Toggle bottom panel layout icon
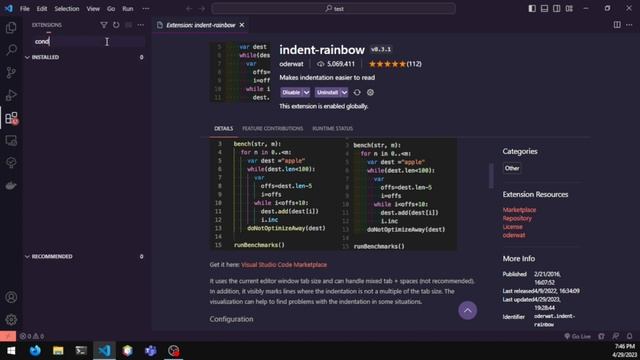 (x=544, y=9)
